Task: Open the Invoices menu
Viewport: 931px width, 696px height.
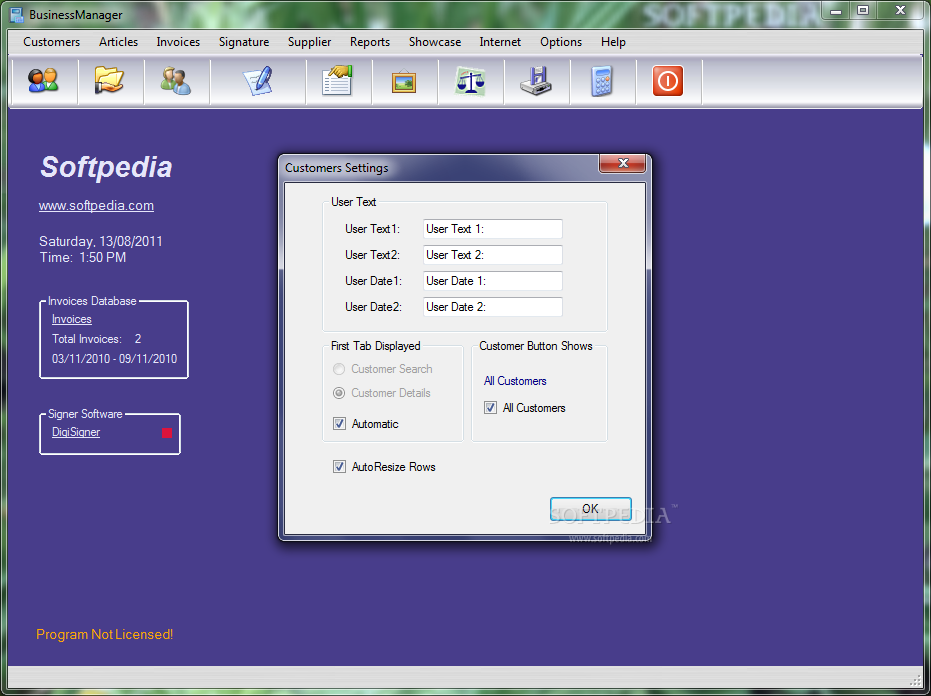Action: point(178,42)
